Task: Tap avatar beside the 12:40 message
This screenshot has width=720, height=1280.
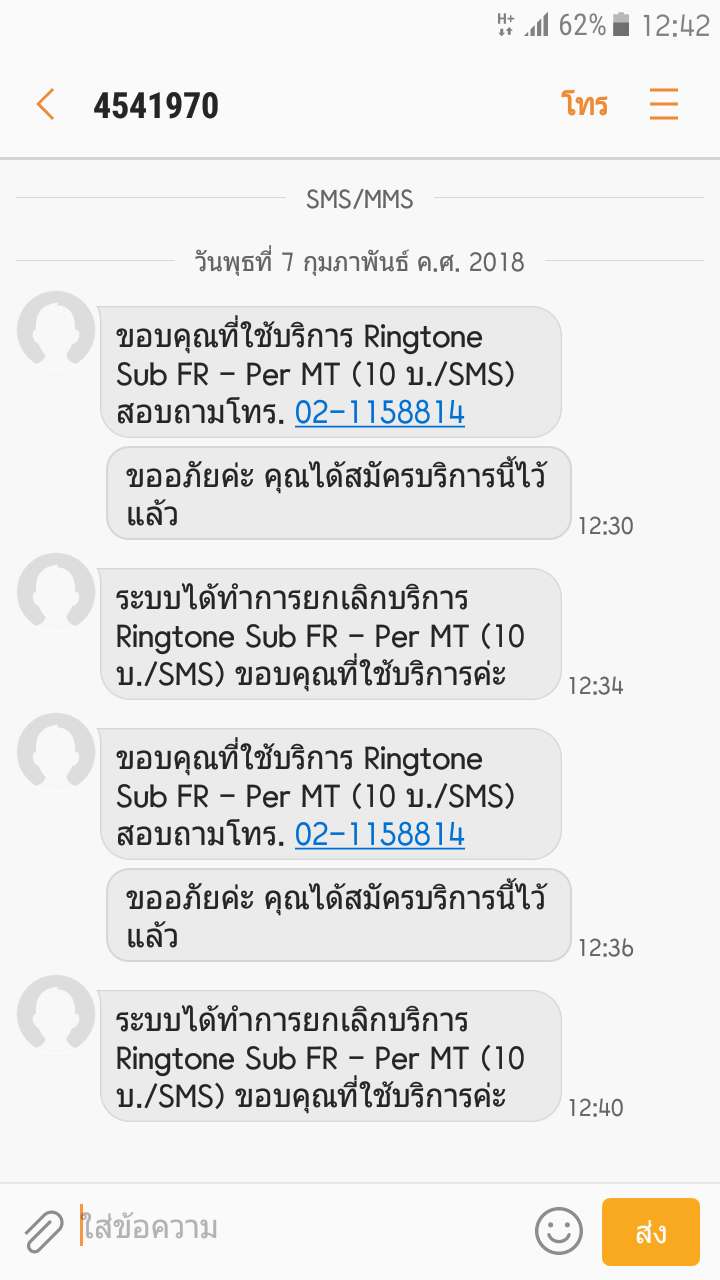Action: (56, 1014)
